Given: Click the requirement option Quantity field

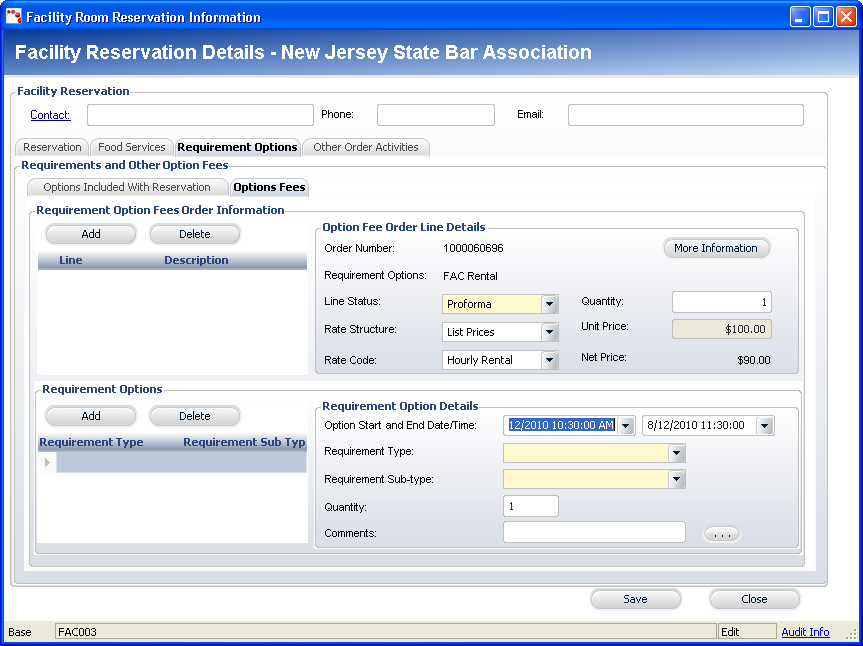Looking at the screenshot, I should point(531,506).
